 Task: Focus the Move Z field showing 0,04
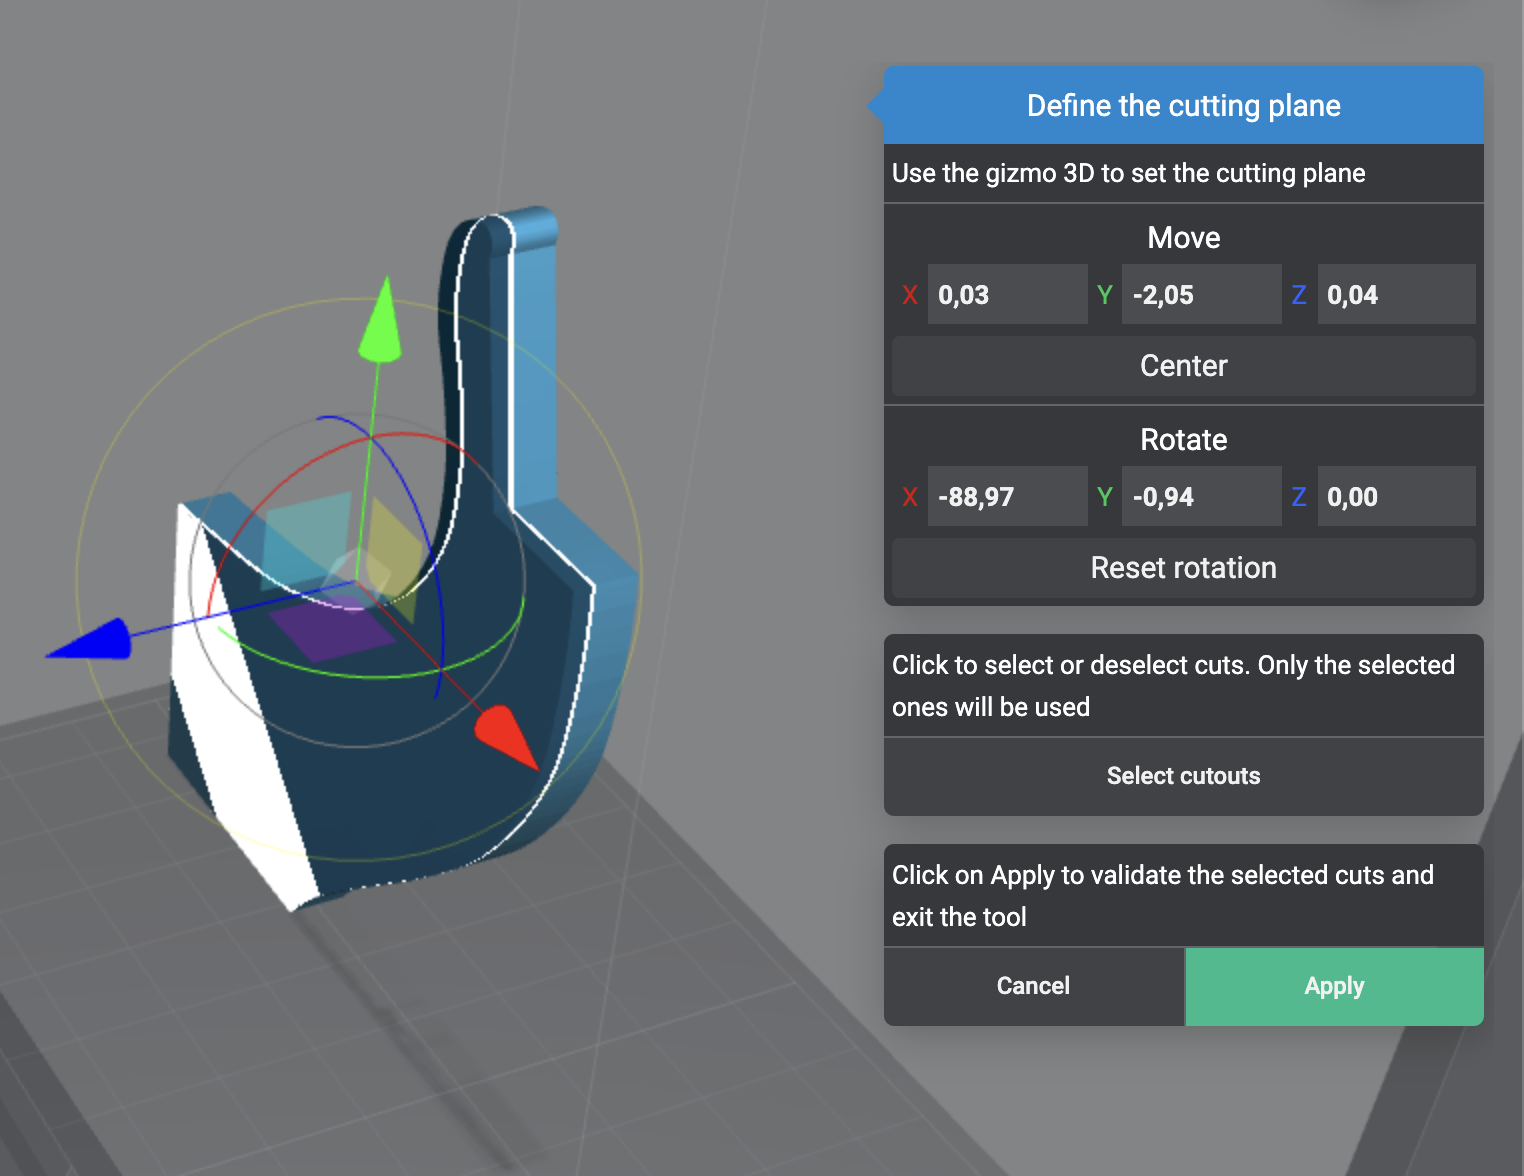point(1395,295)
